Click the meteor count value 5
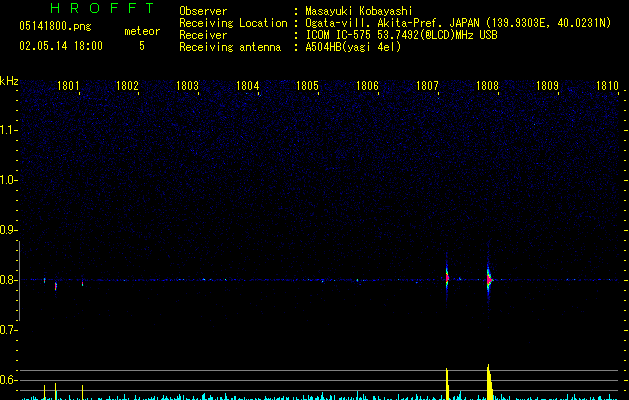The height and width of the screenshot is (400, 629). [142, 46]
